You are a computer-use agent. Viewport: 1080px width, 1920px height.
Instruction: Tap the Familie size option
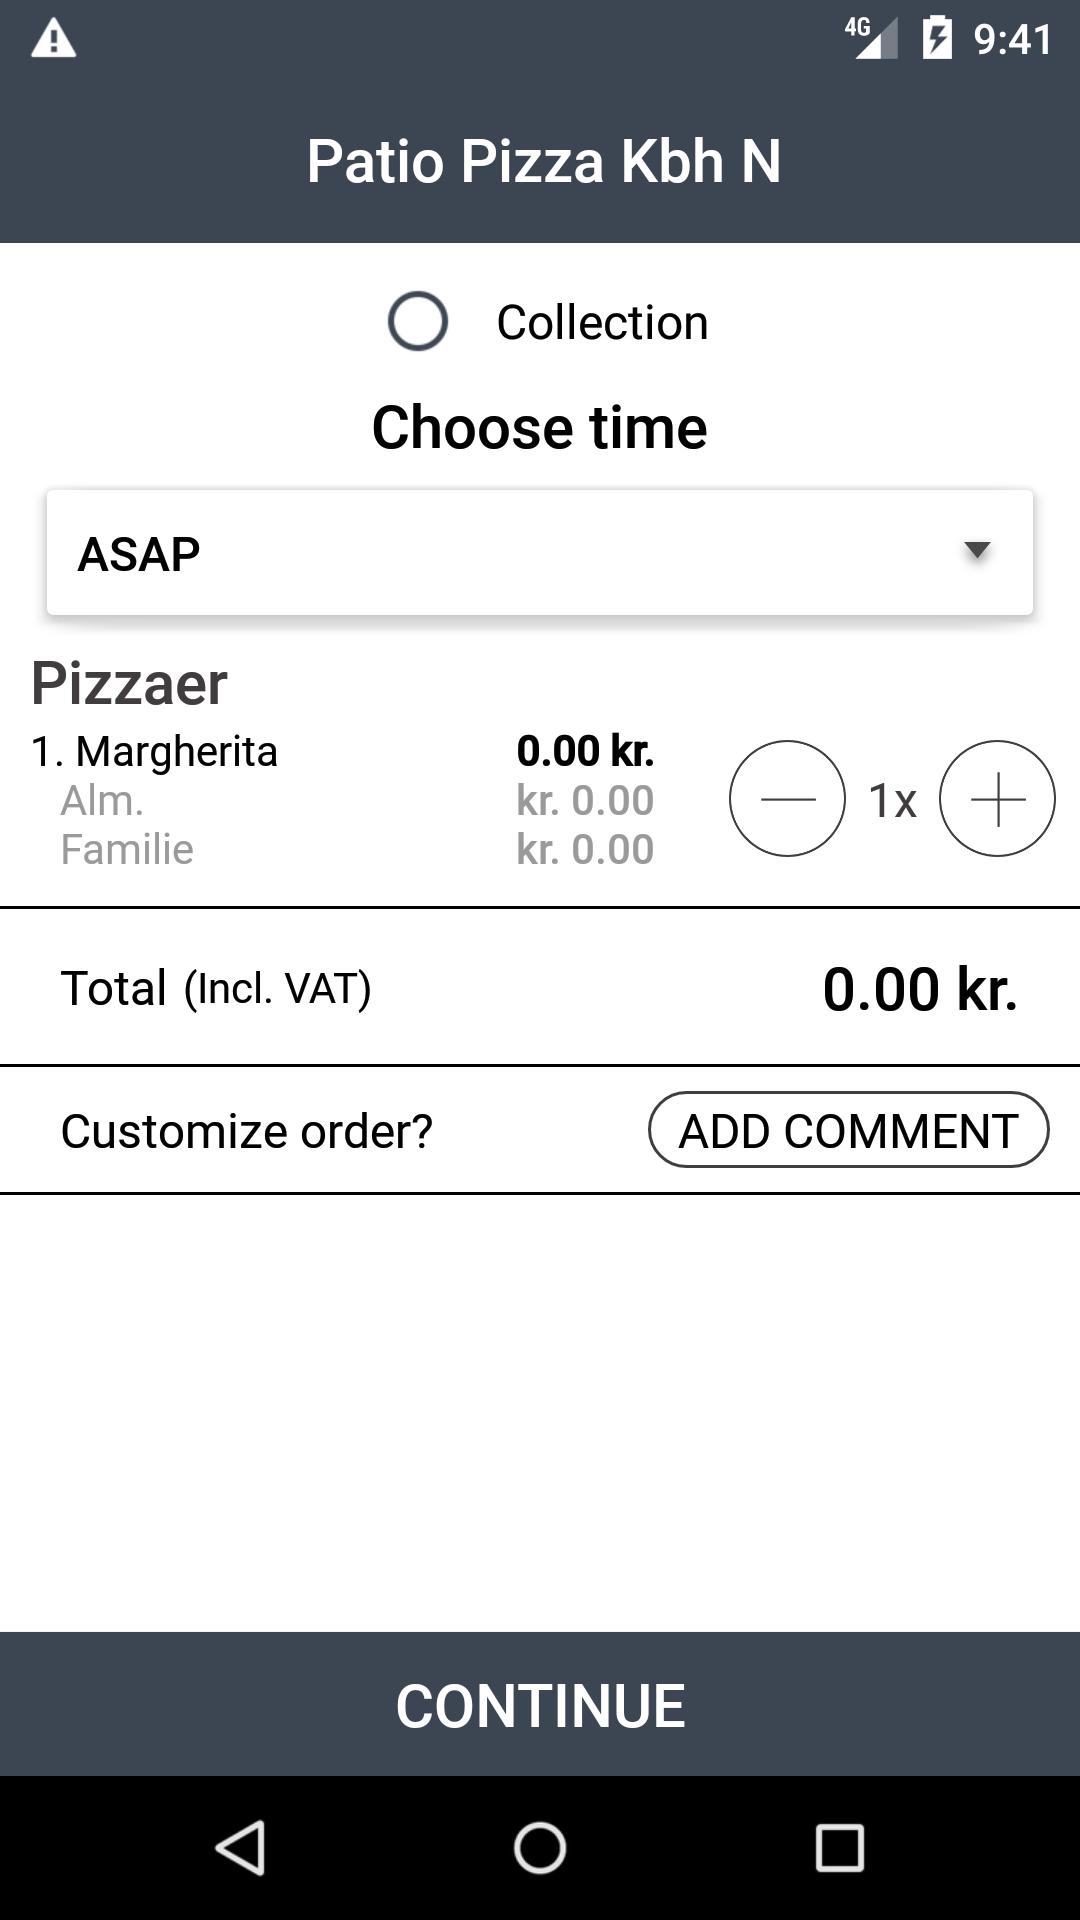click(127, 849)
